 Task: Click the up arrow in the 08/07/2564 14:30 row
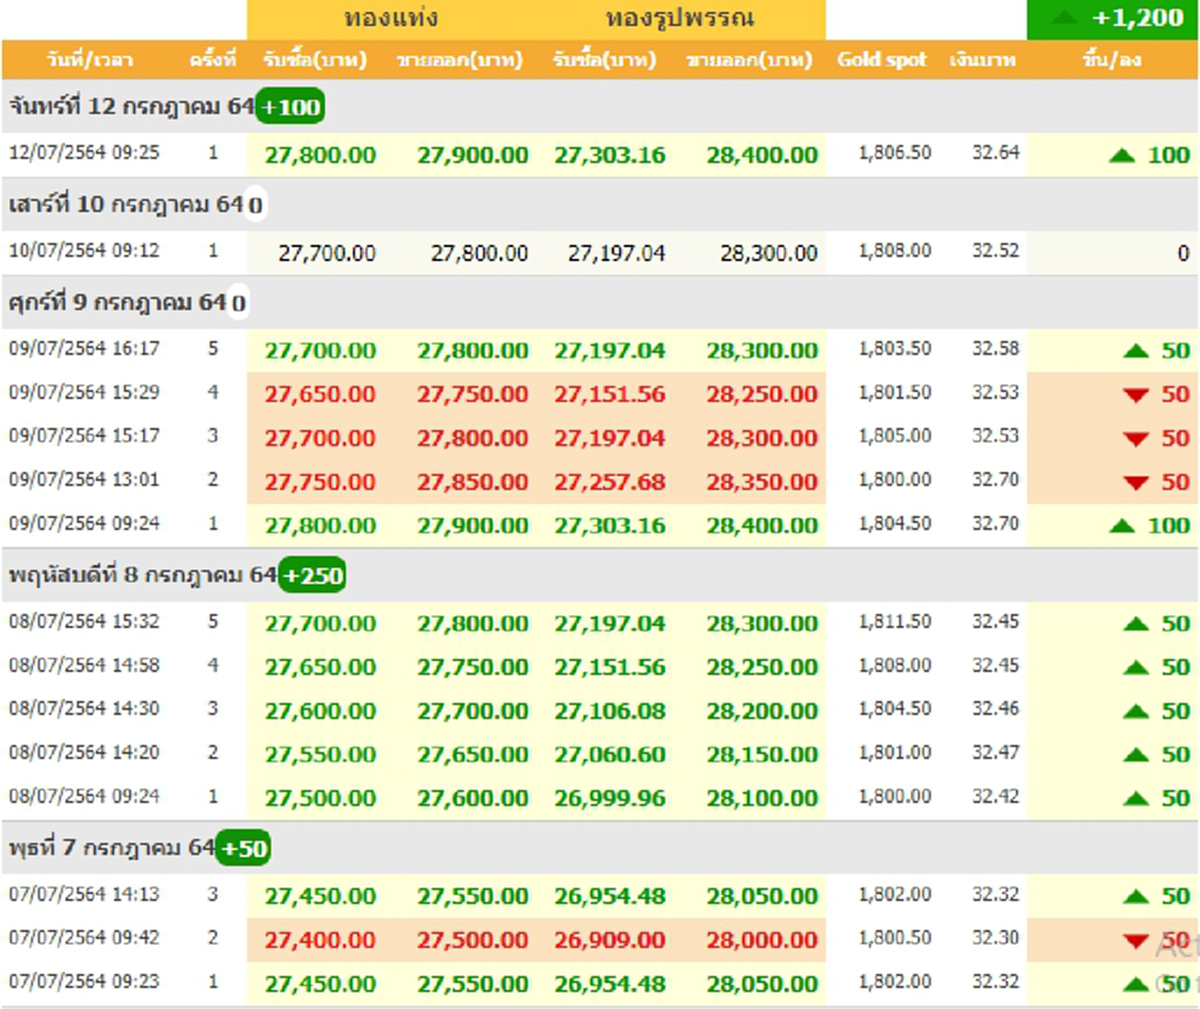(x=1136, y=712)
